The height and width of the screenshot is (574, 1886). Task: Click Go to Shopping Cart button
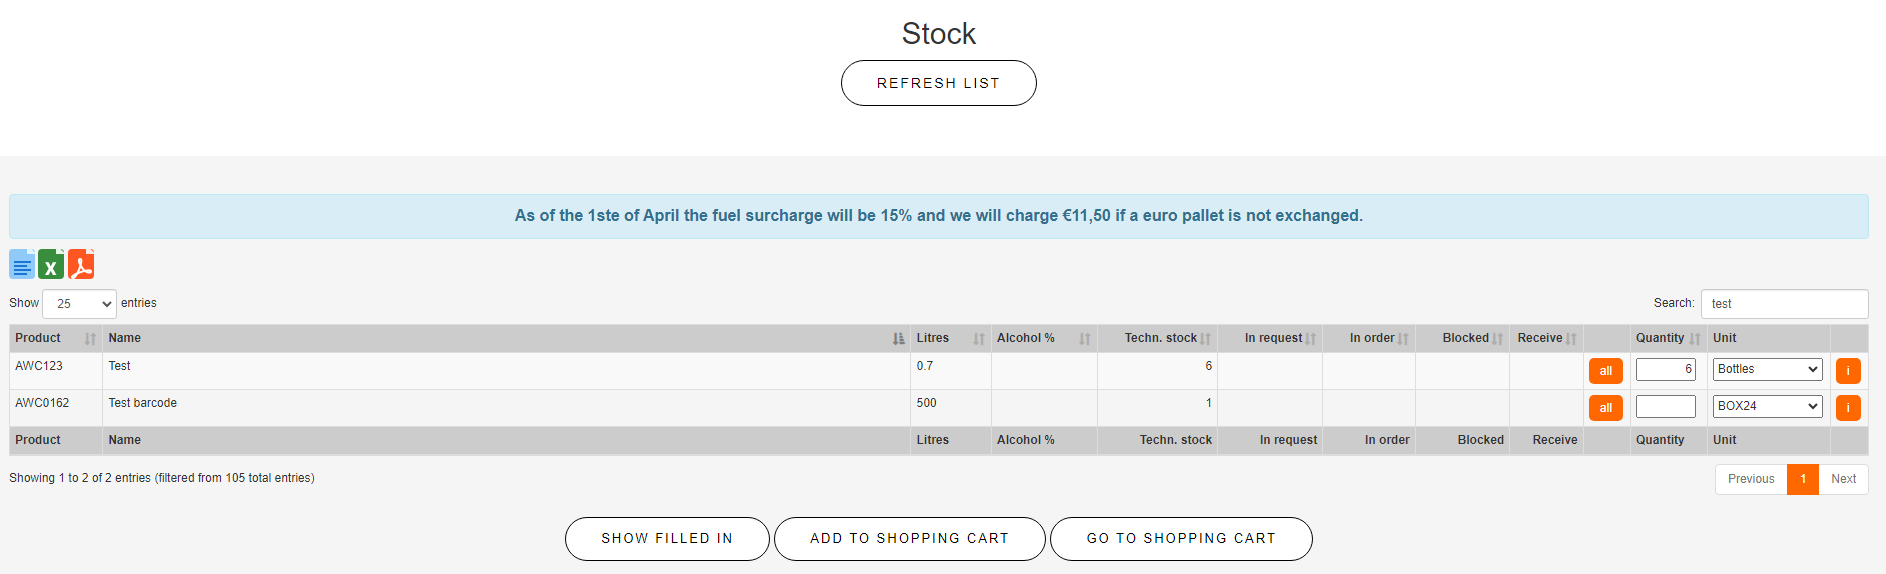click(1181, 539)
